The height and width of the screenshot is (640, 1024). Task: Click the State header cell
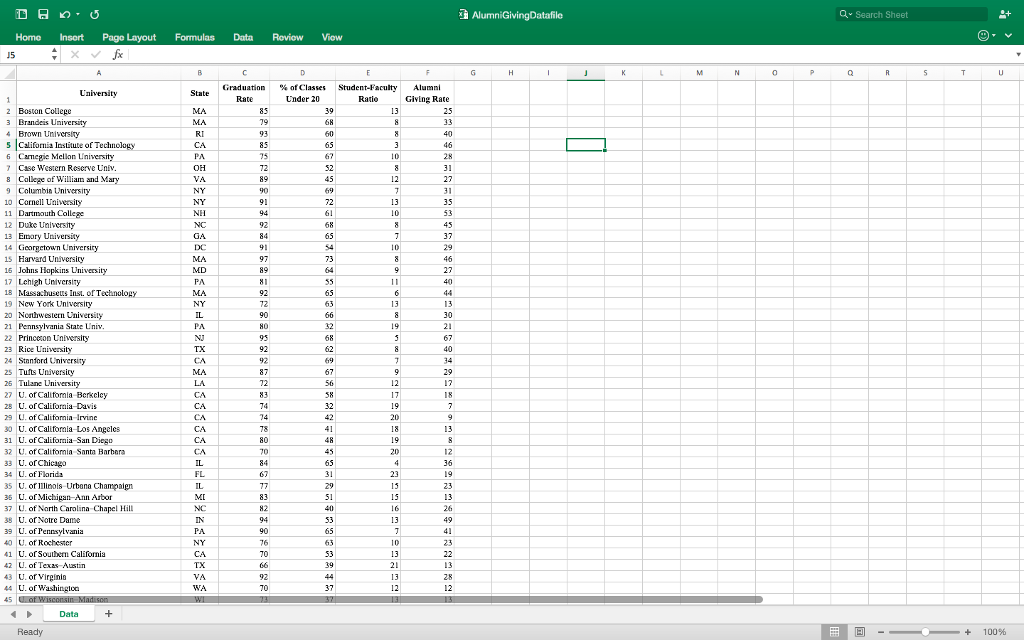[200, 93]
